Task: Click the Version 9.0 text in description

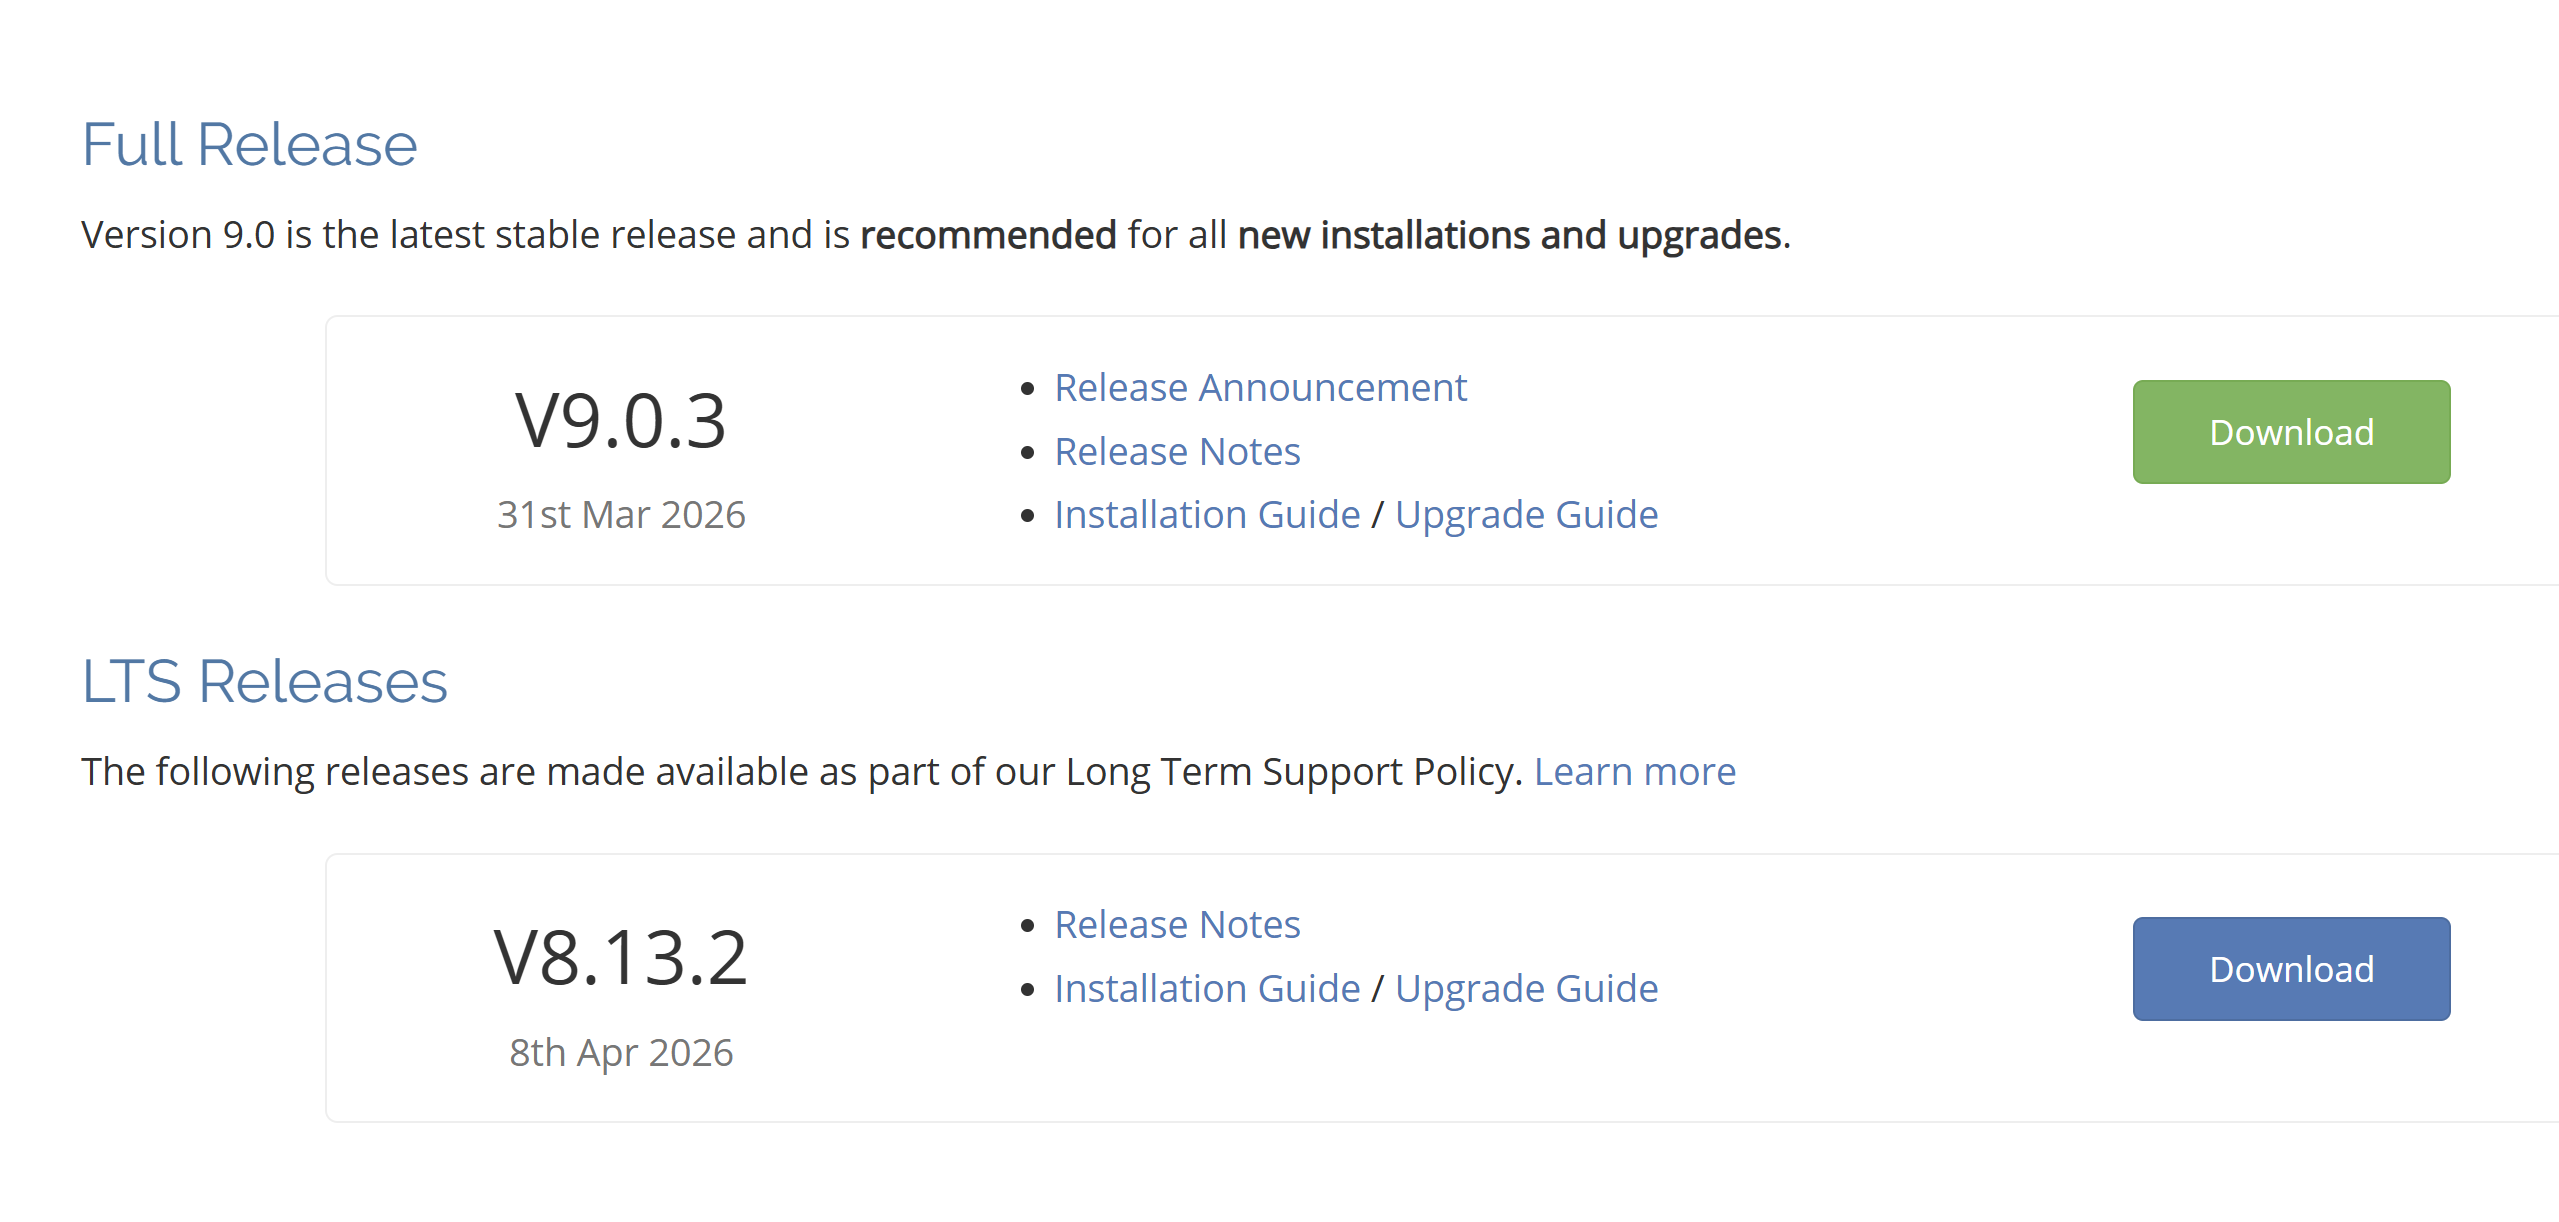Action: tap(177, 236)
